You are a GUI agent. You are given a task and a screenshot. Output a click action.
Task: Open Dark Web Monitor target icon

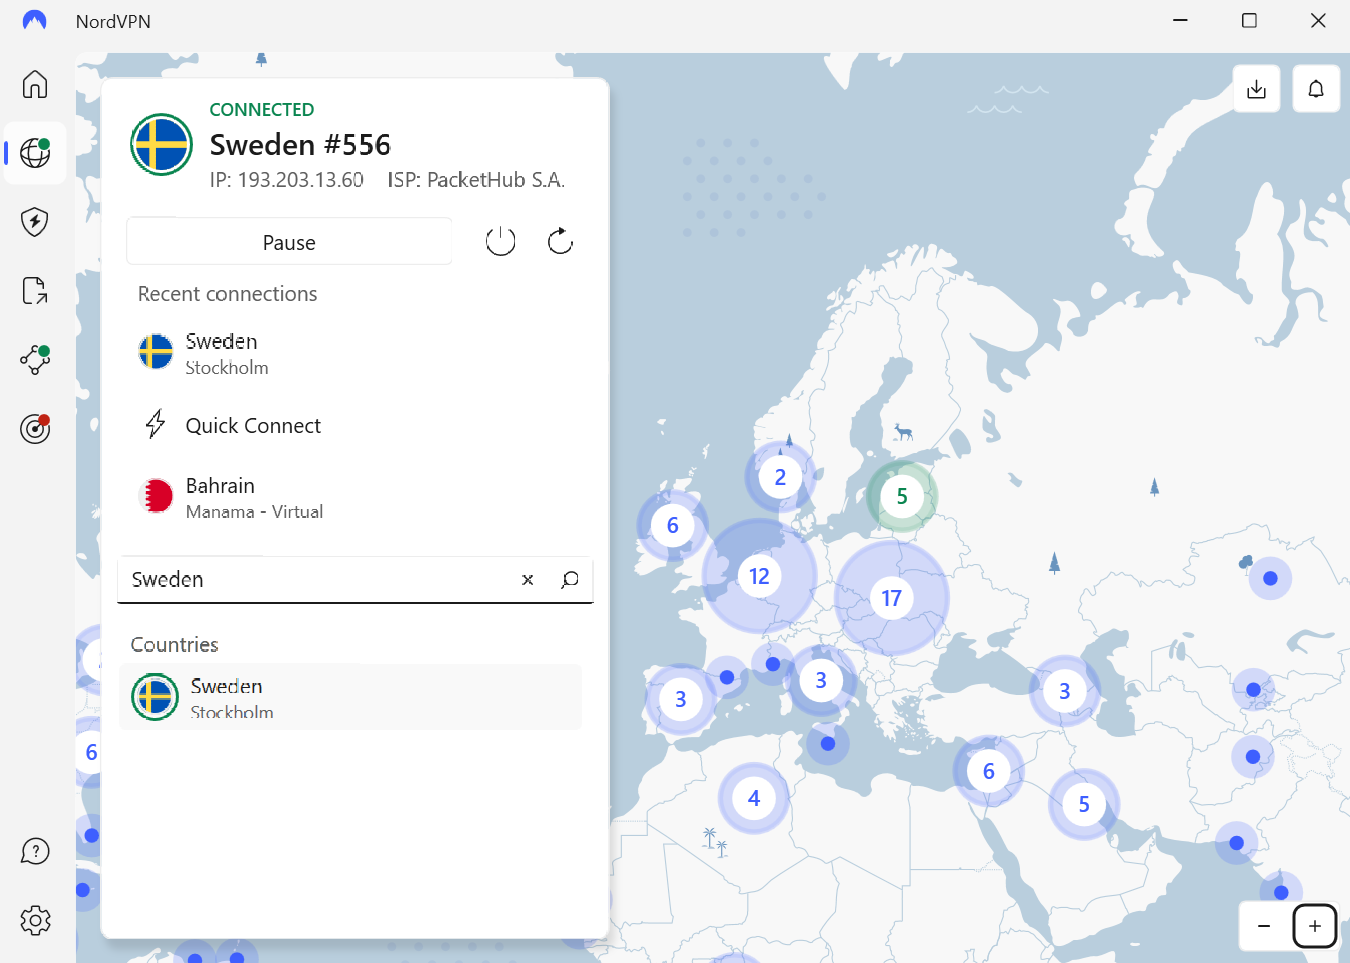(35, 429)
